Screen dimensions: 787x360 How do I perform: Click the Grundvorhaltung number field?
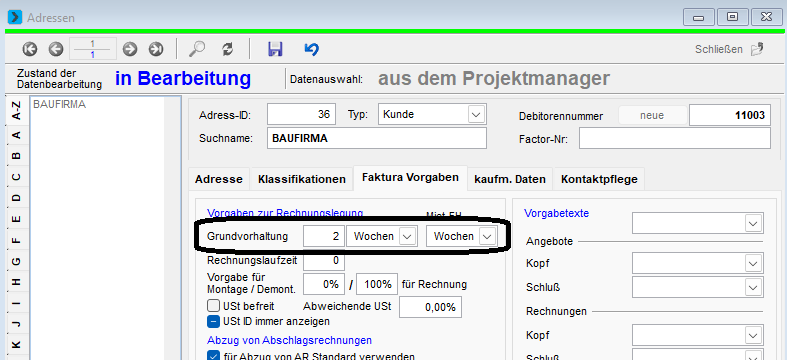324,236
